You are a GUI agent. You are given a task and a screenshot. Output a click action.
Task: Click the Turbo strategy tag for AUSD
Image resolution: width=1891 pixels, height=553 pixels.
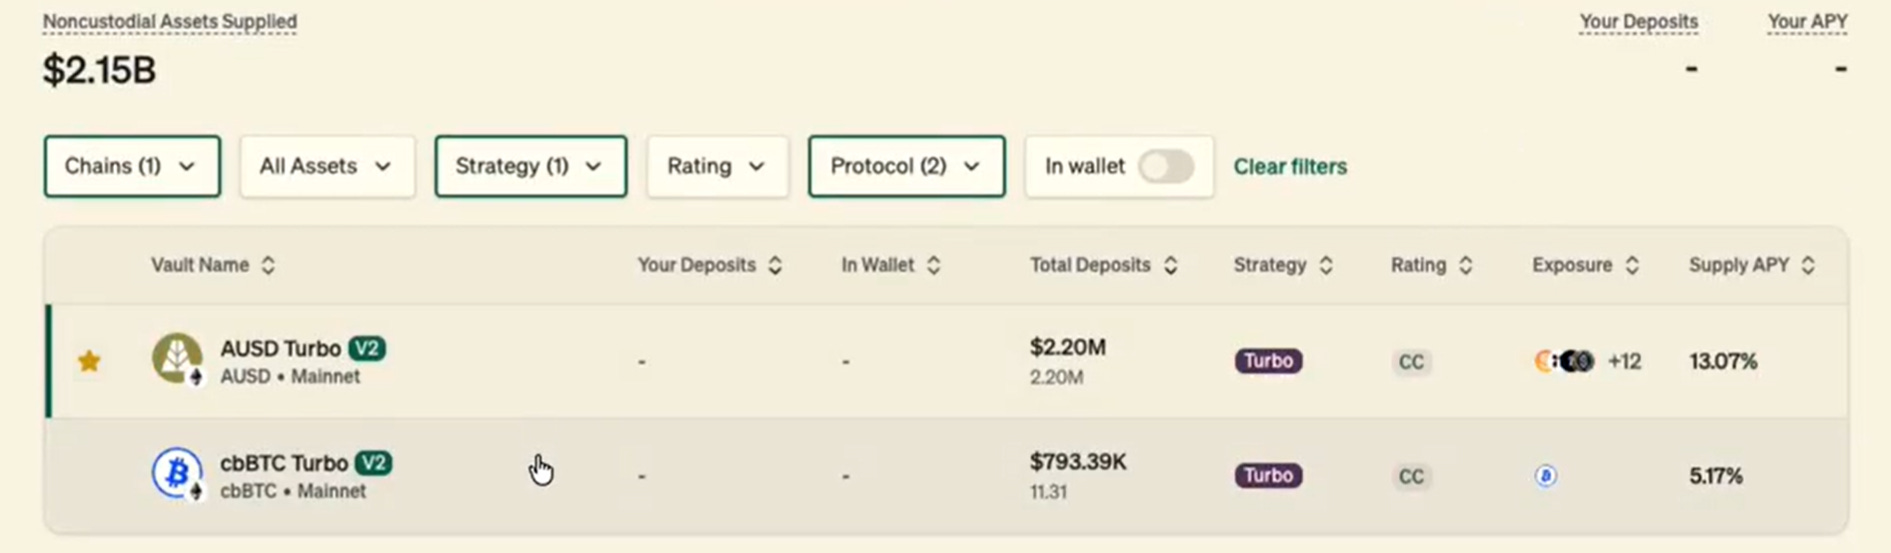tap(1268, 361)
